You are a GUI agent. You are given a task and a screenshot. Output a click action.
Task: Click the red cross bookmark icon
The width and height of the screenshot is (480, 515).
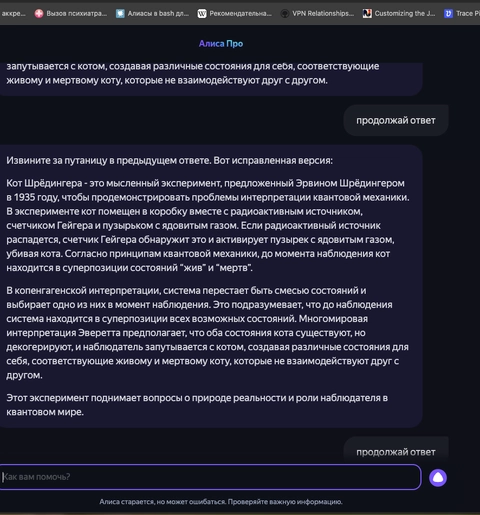(x=39, y=14)
